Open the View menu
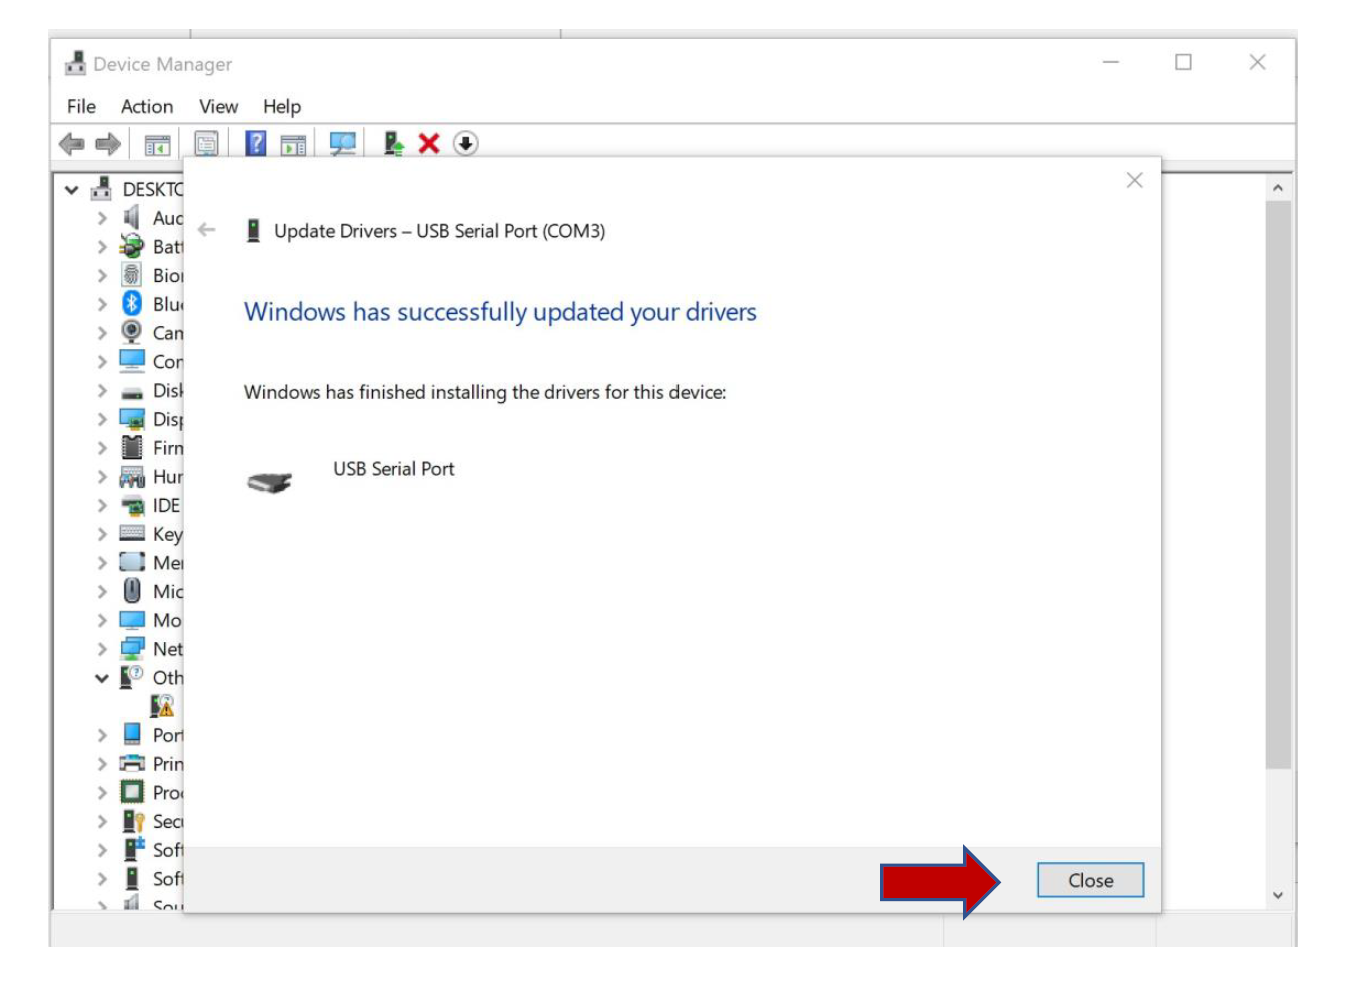Screen dimensions: 1354x1000 tap(218, 106)
